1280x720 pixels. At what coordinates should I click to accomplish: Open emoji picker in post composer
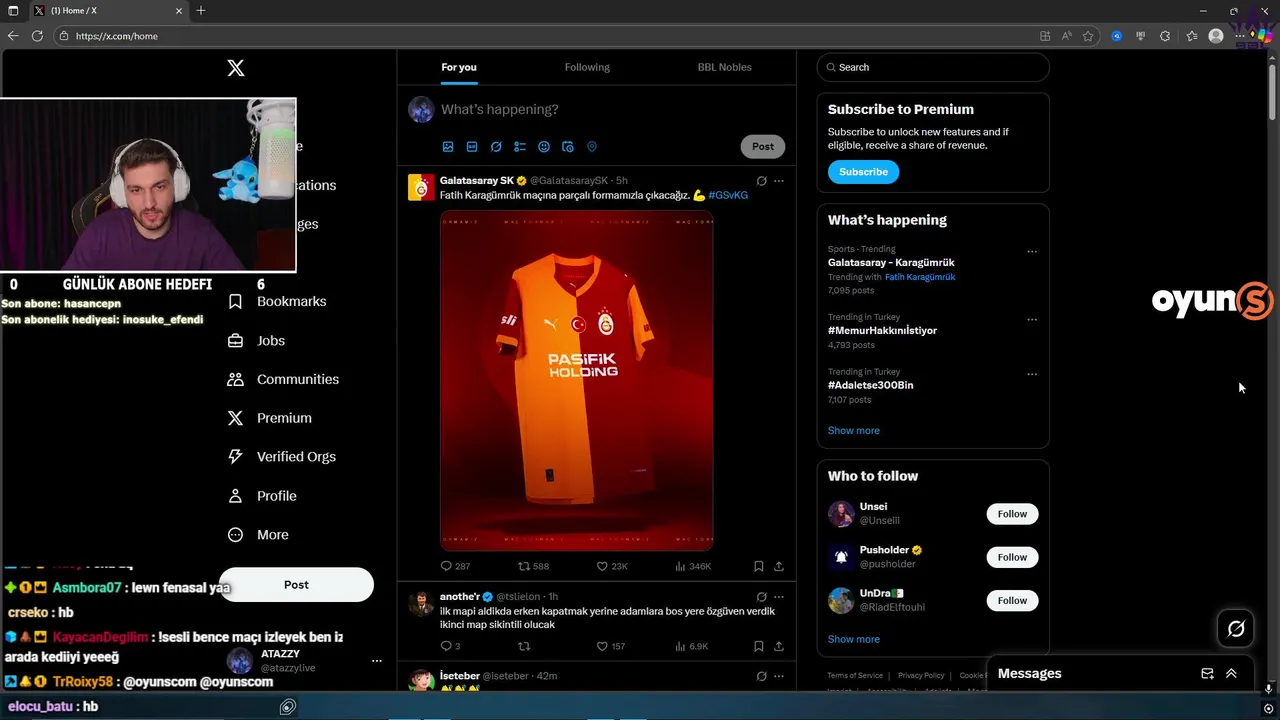[544, 146]
